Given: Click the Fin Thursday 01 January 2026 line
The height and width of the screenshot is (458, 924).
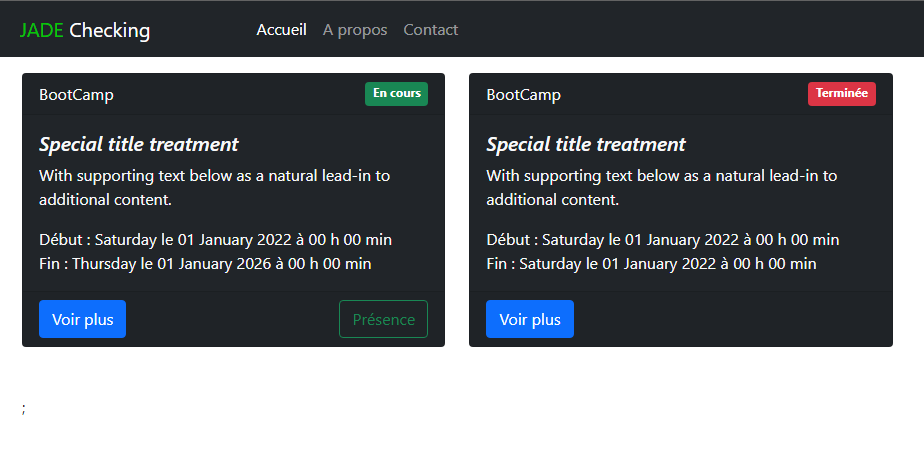Looking at the screenshot, I should tap(205, 263).
